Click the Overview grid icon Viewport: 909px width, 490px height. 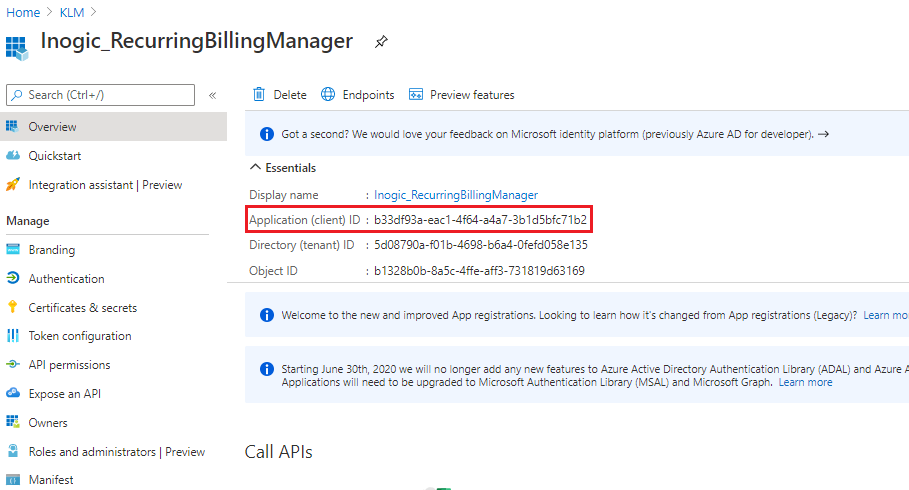(12, 126)
